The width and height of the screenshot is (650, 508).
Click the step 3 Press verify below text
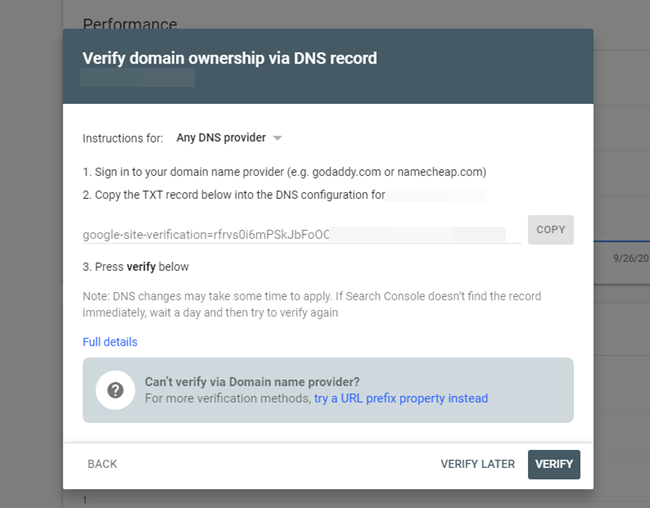136,267
